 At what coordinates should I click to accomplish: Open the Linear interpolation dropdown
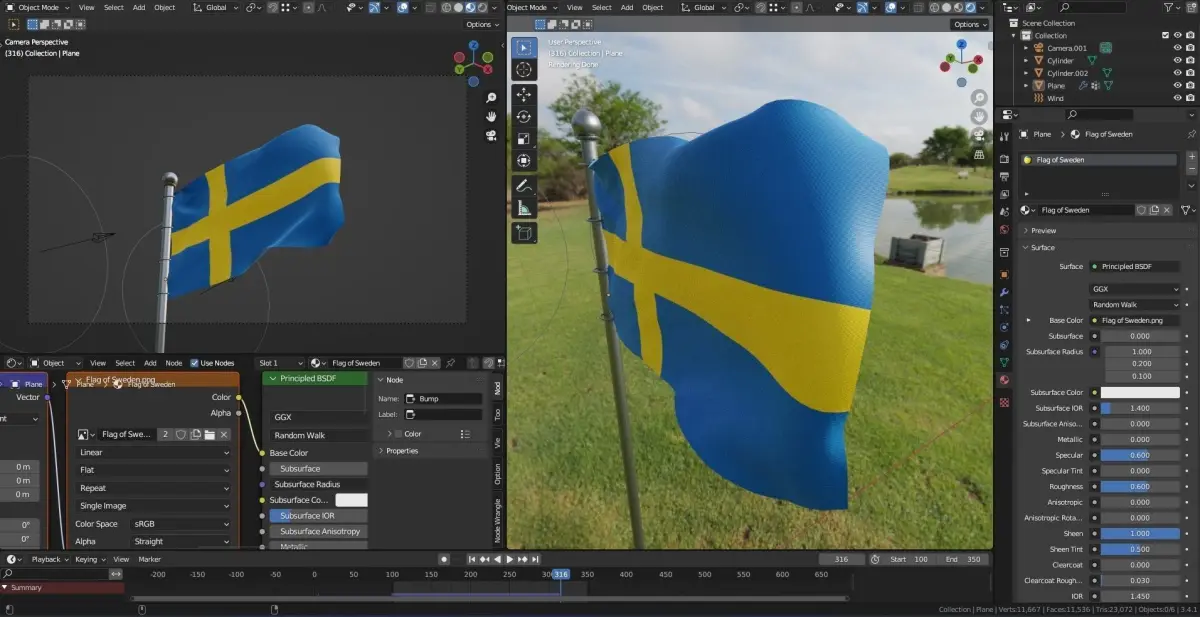tap(154, 452)
